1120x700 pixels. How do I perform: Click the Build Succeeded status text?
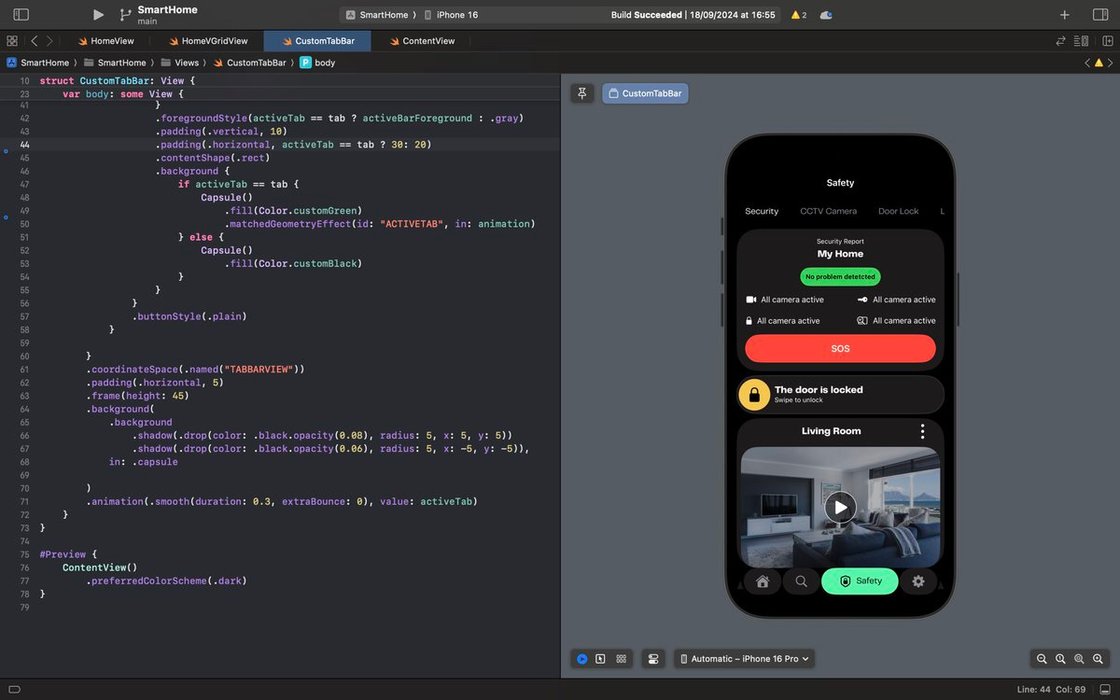point(646,14)
